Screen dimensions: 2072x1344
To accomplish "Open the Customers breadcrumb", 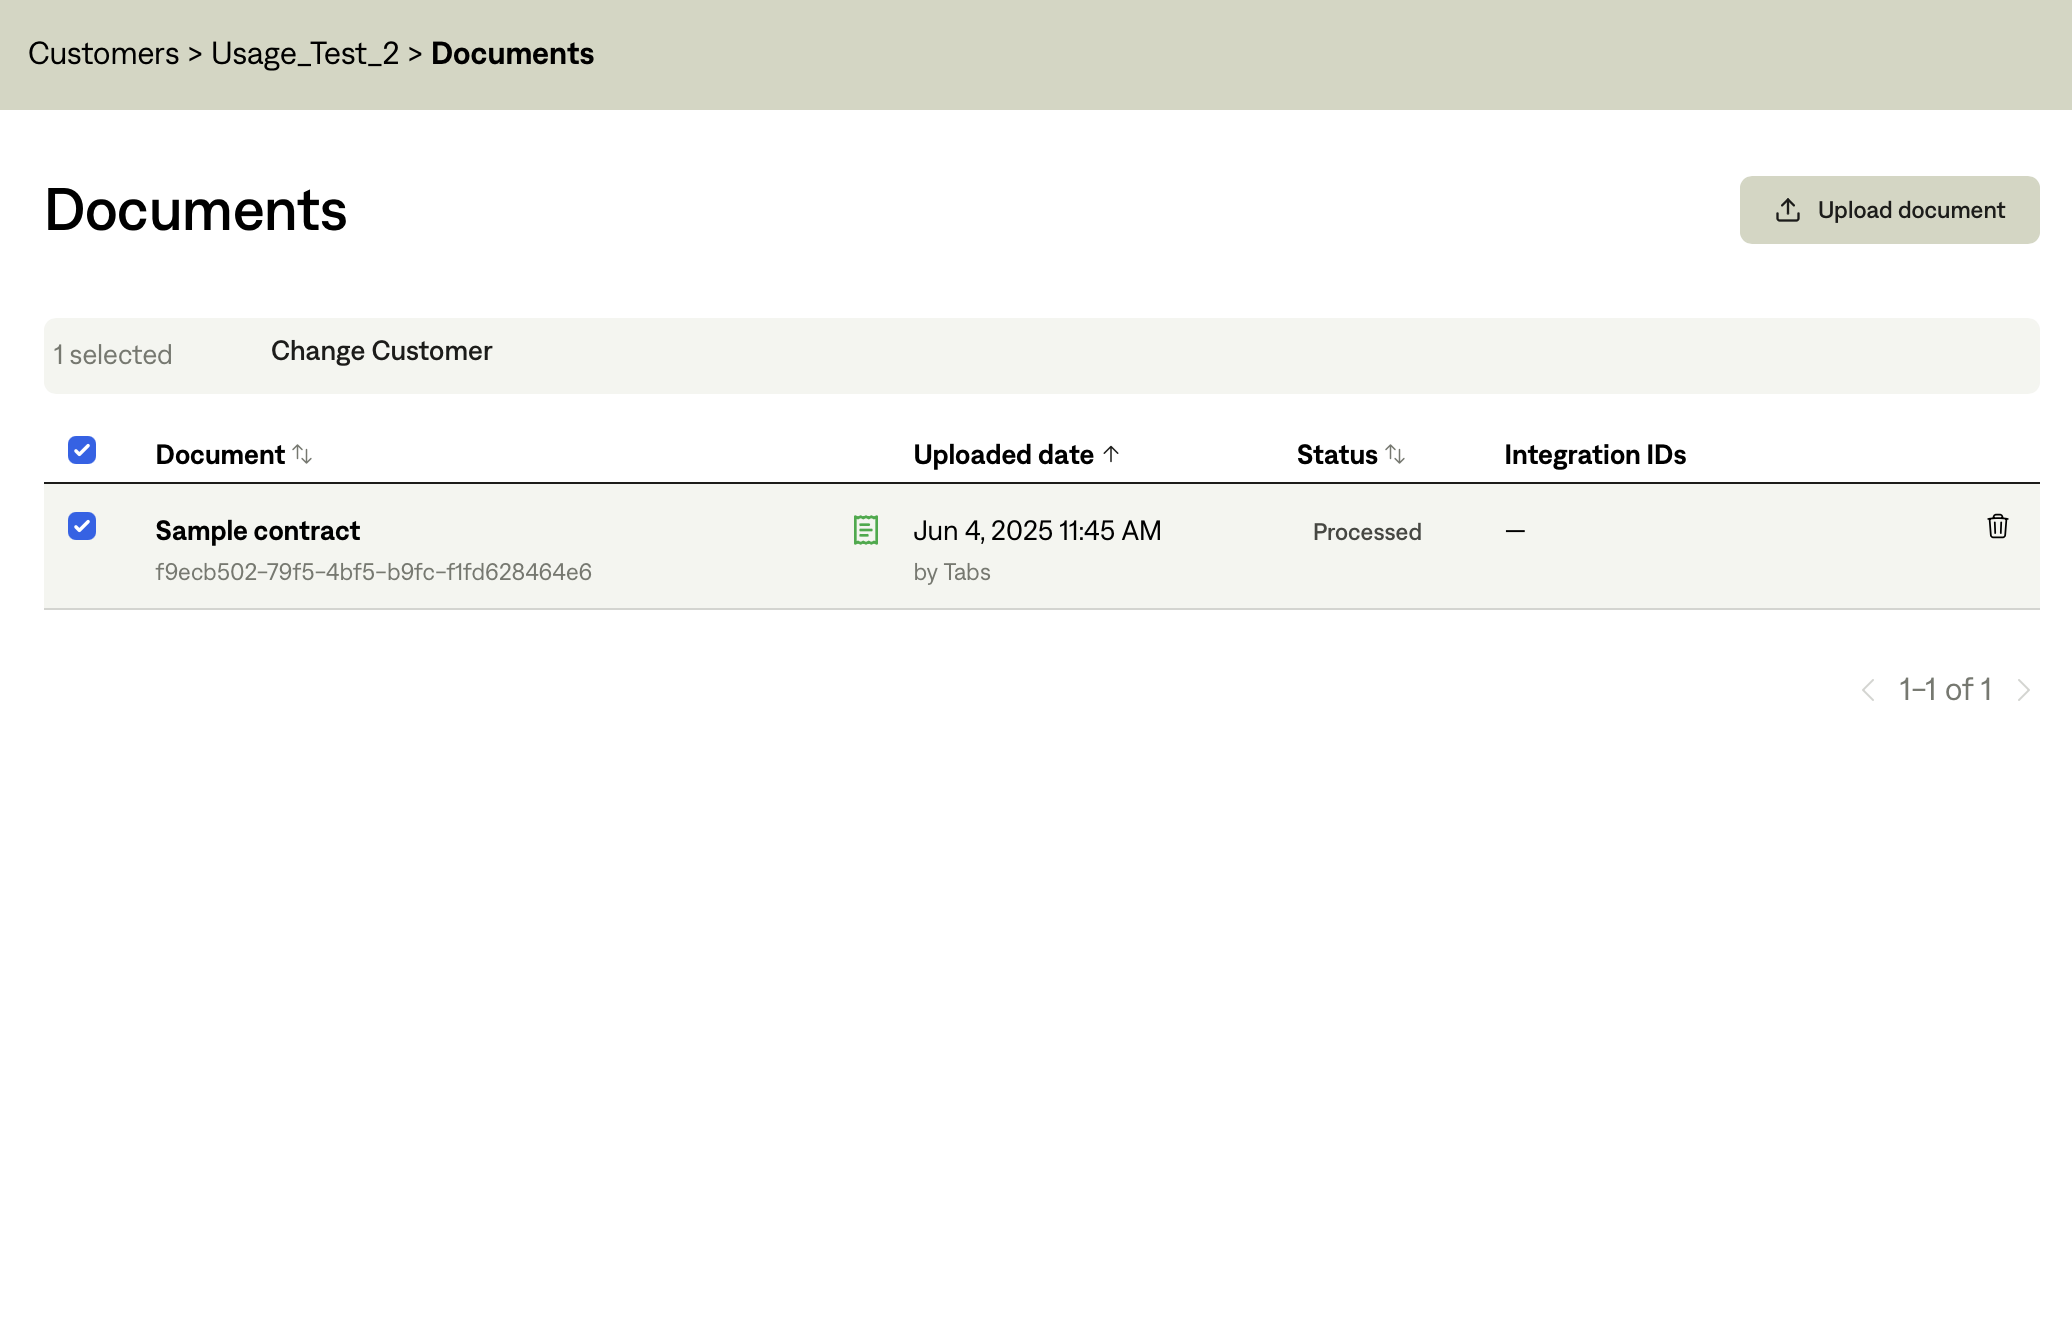I will (103, 54).
